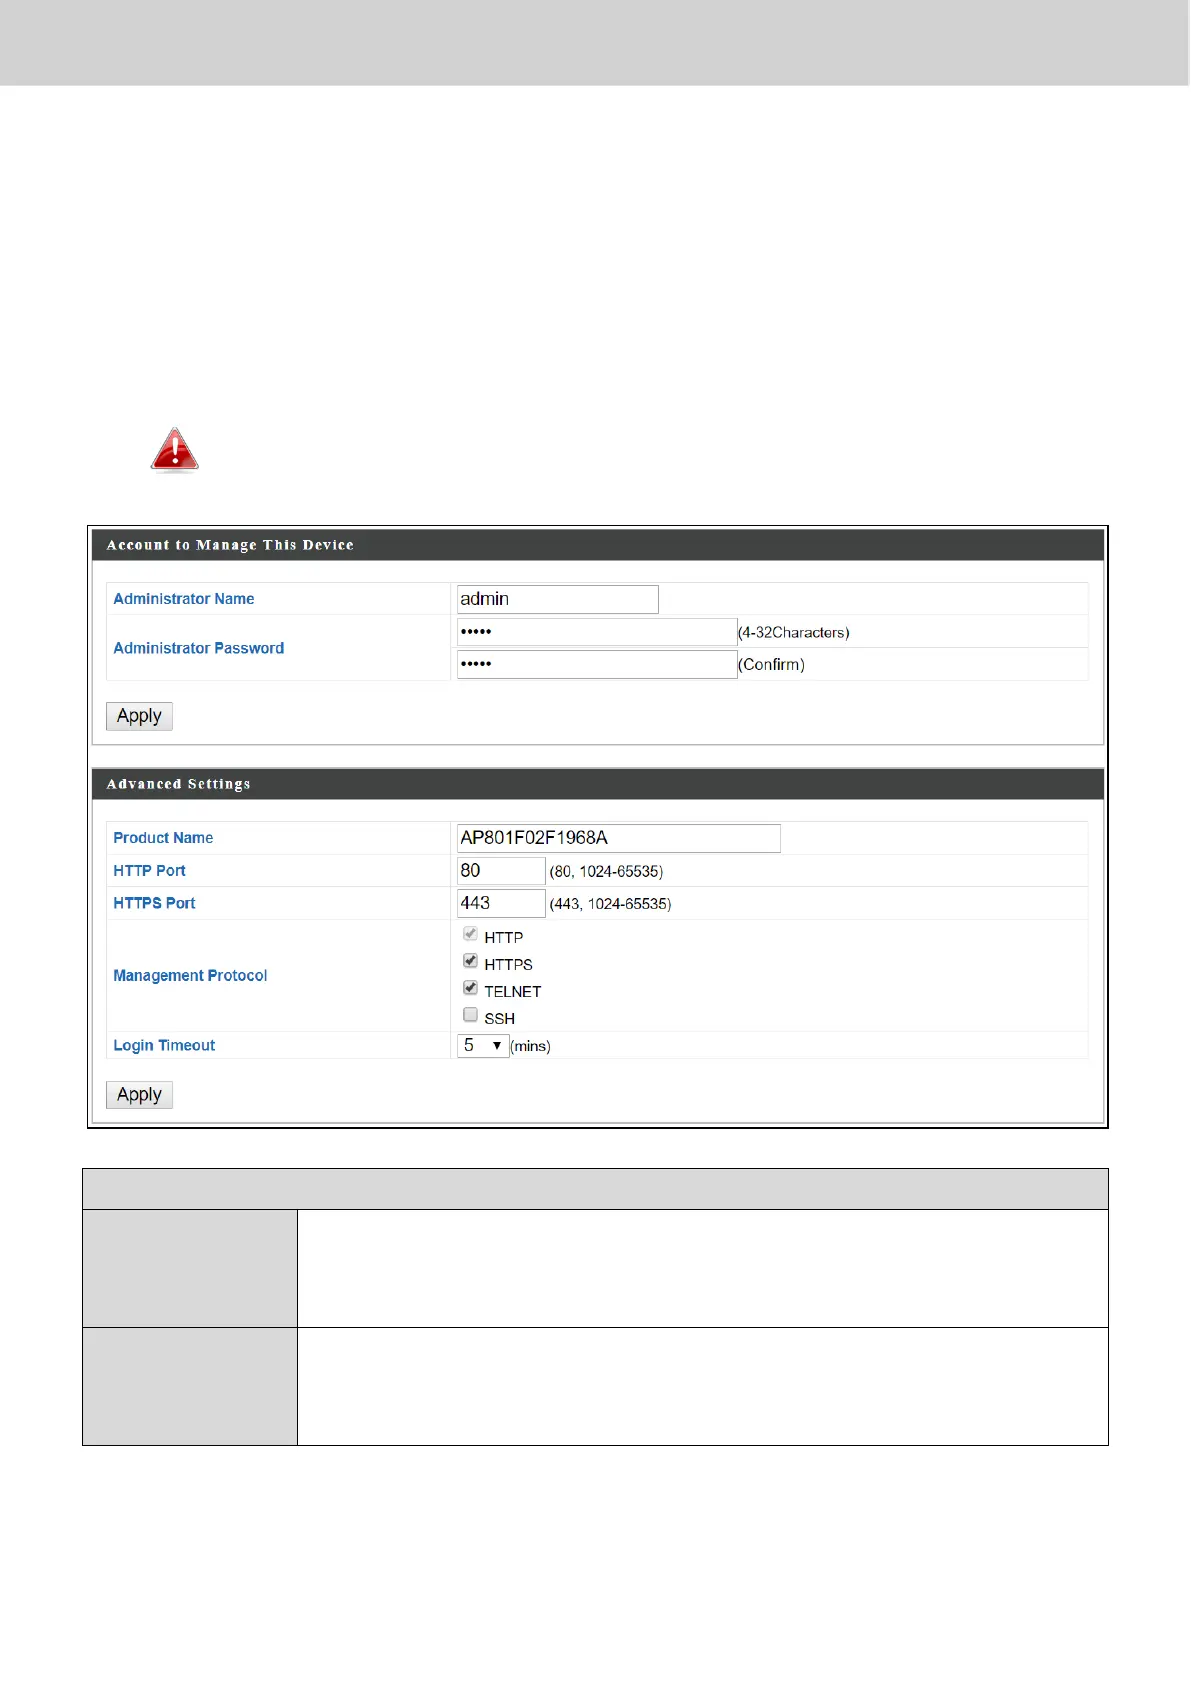Click the "Product Name" label
Screen dimensions: 1191x1684
163,838
